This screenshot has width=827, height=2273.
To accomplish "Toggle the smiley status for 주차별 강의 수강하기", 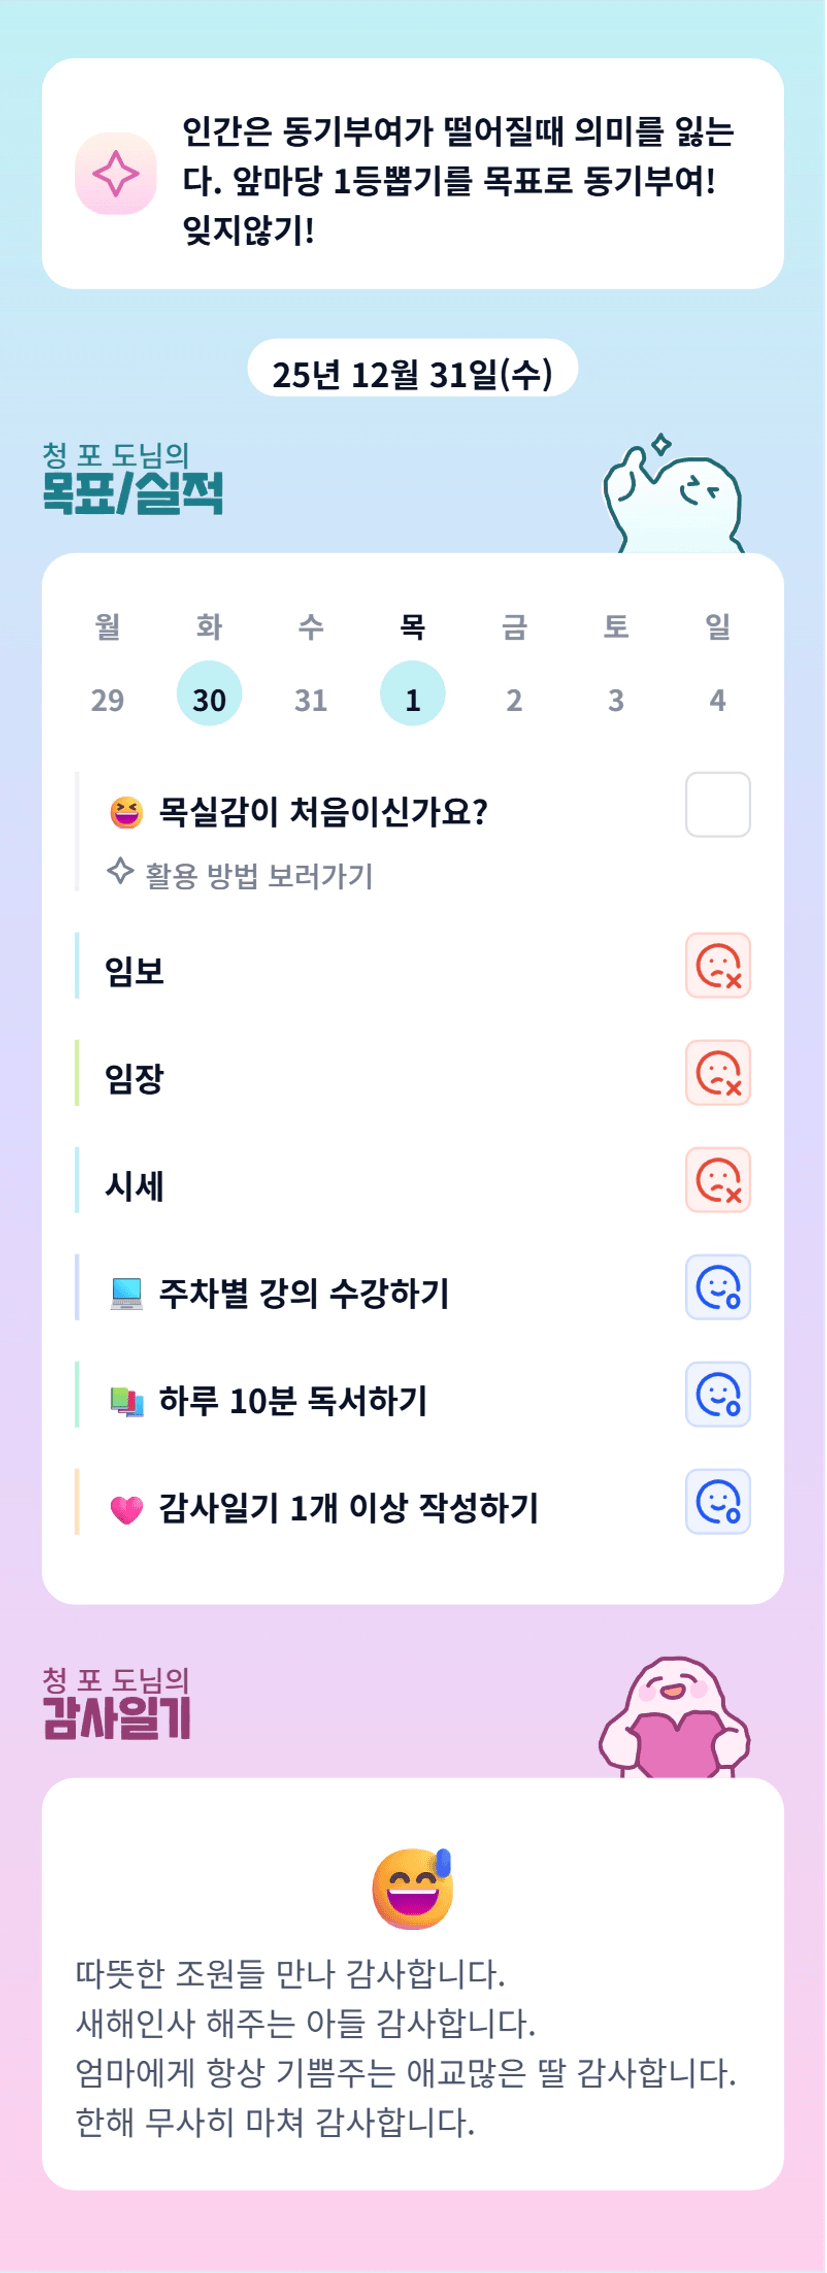I will 717,1287.
